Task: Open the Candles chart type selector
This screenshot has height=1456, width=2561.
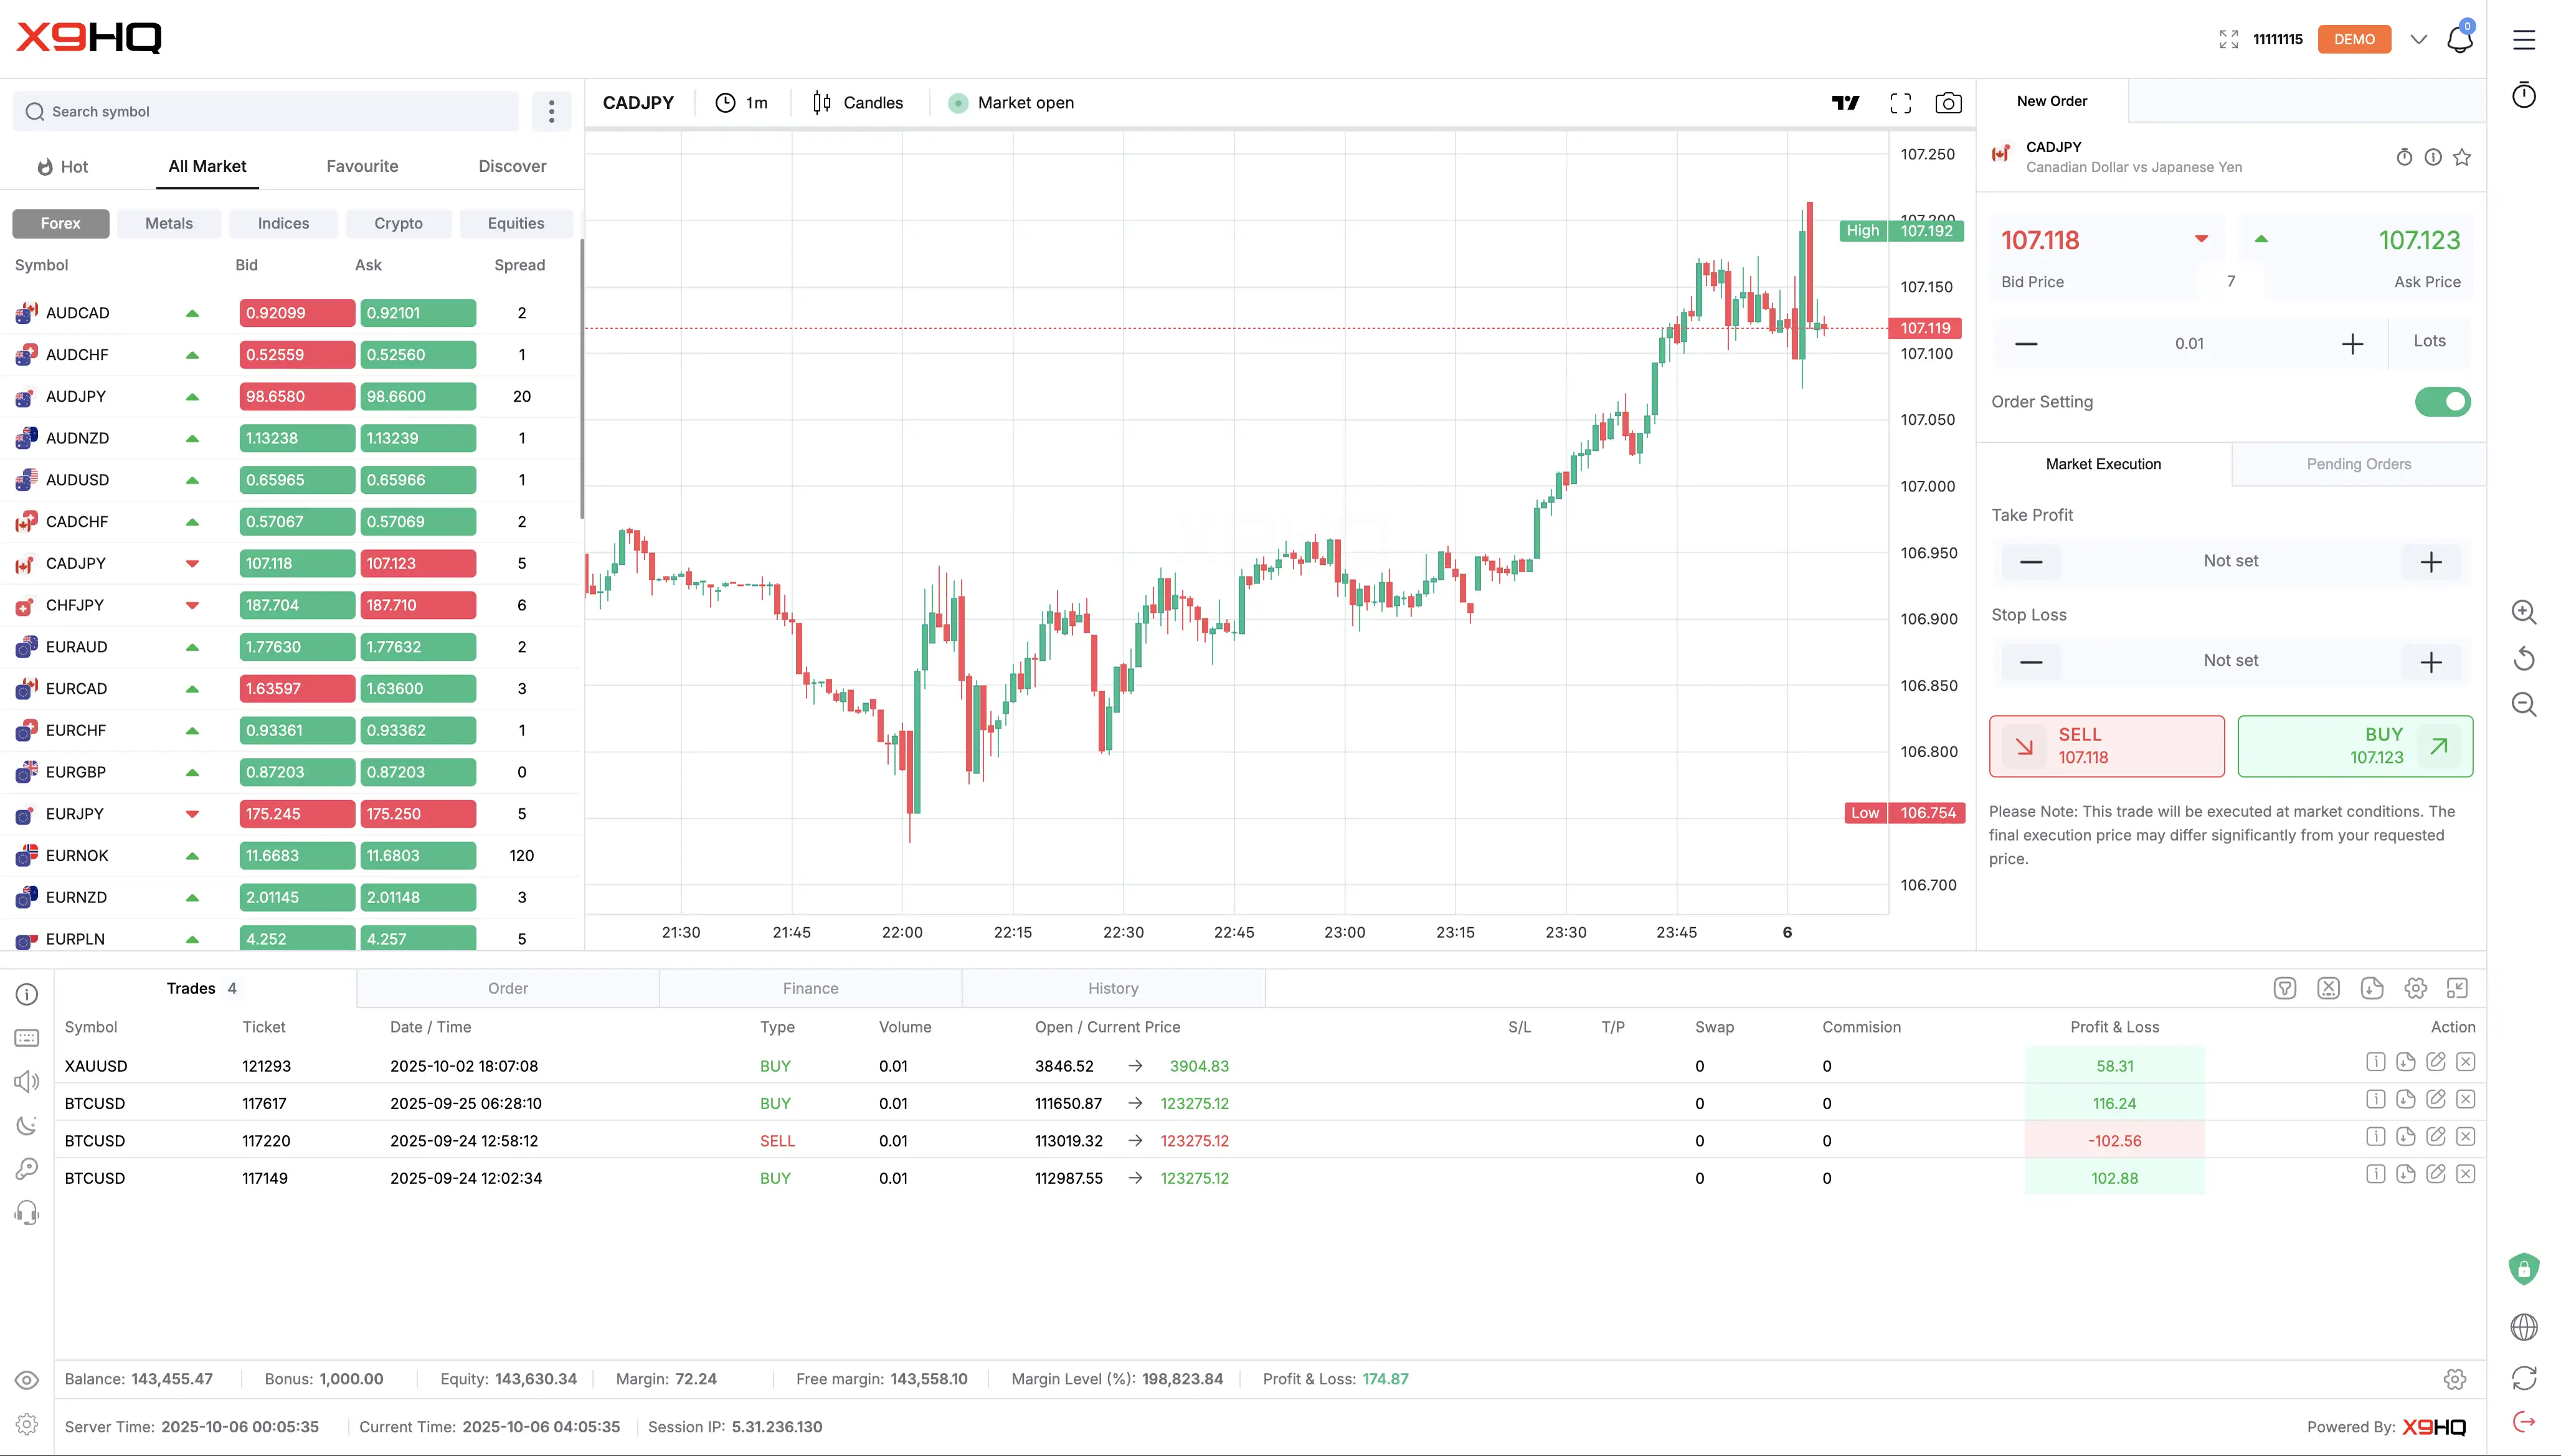Action: pos(858,103)
